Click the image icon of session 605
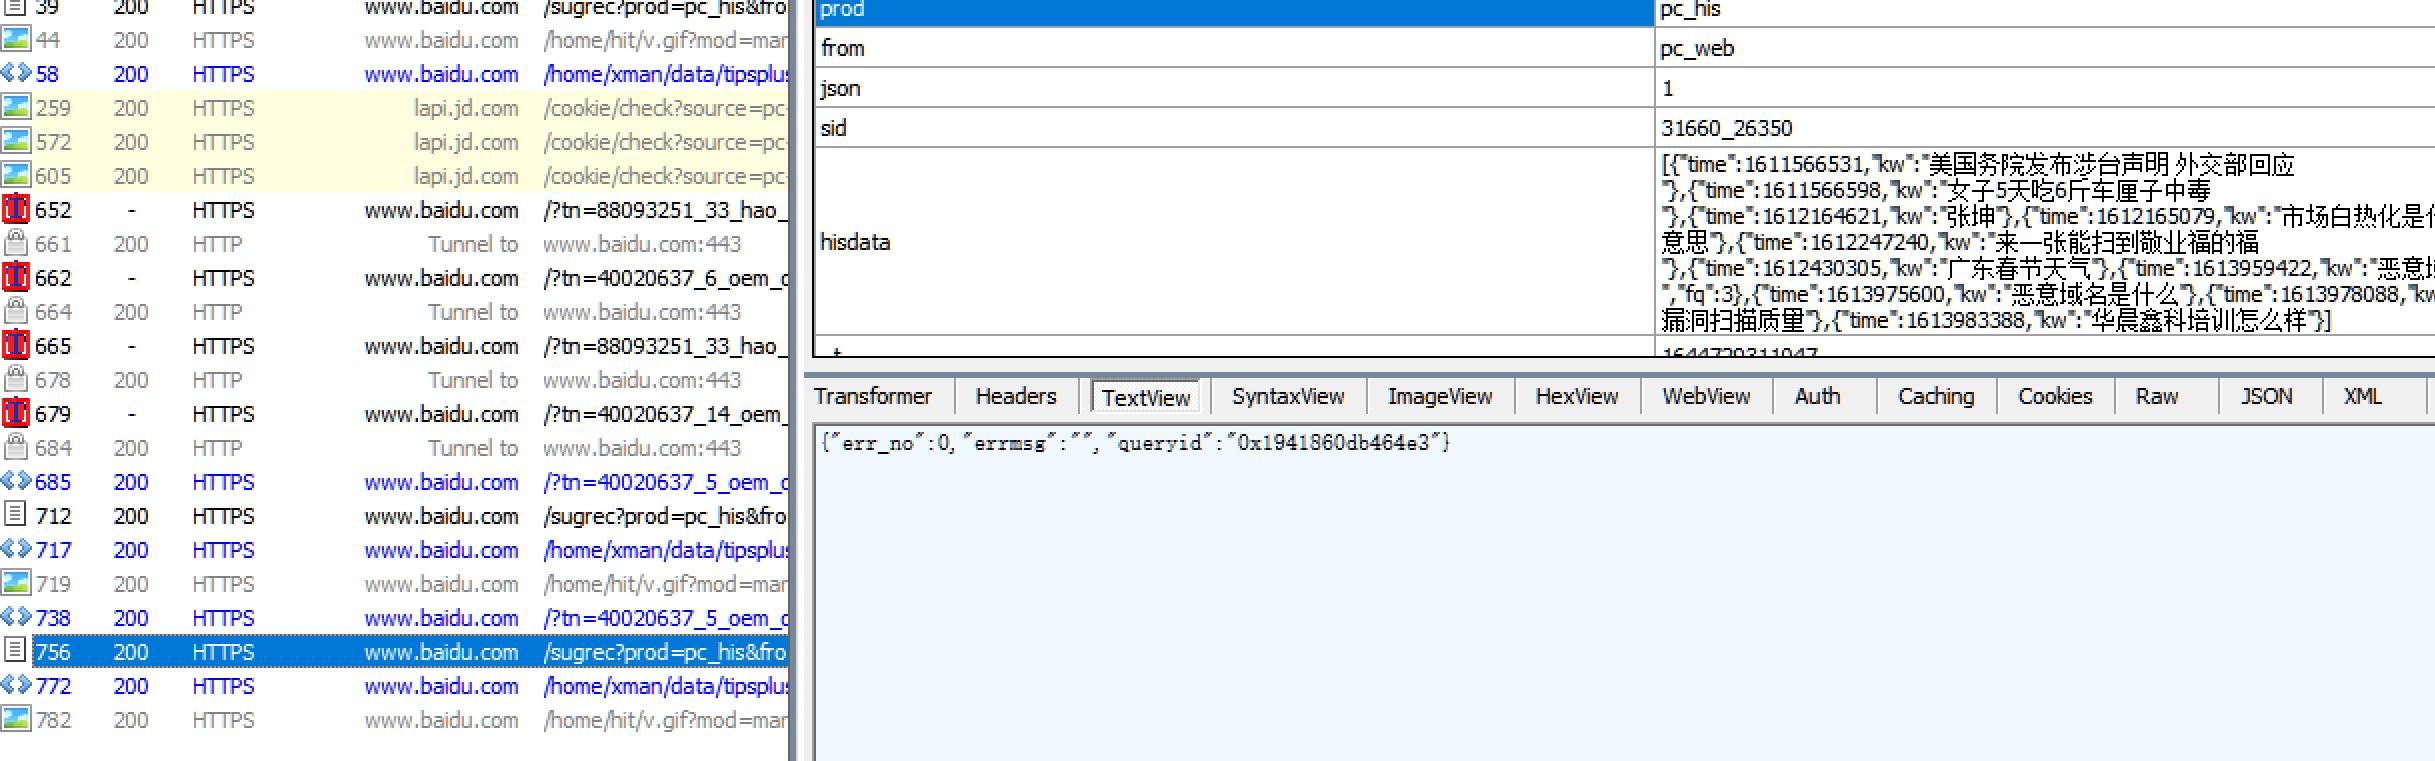This screenshot has height=761, width=2435. pos(16,176)
